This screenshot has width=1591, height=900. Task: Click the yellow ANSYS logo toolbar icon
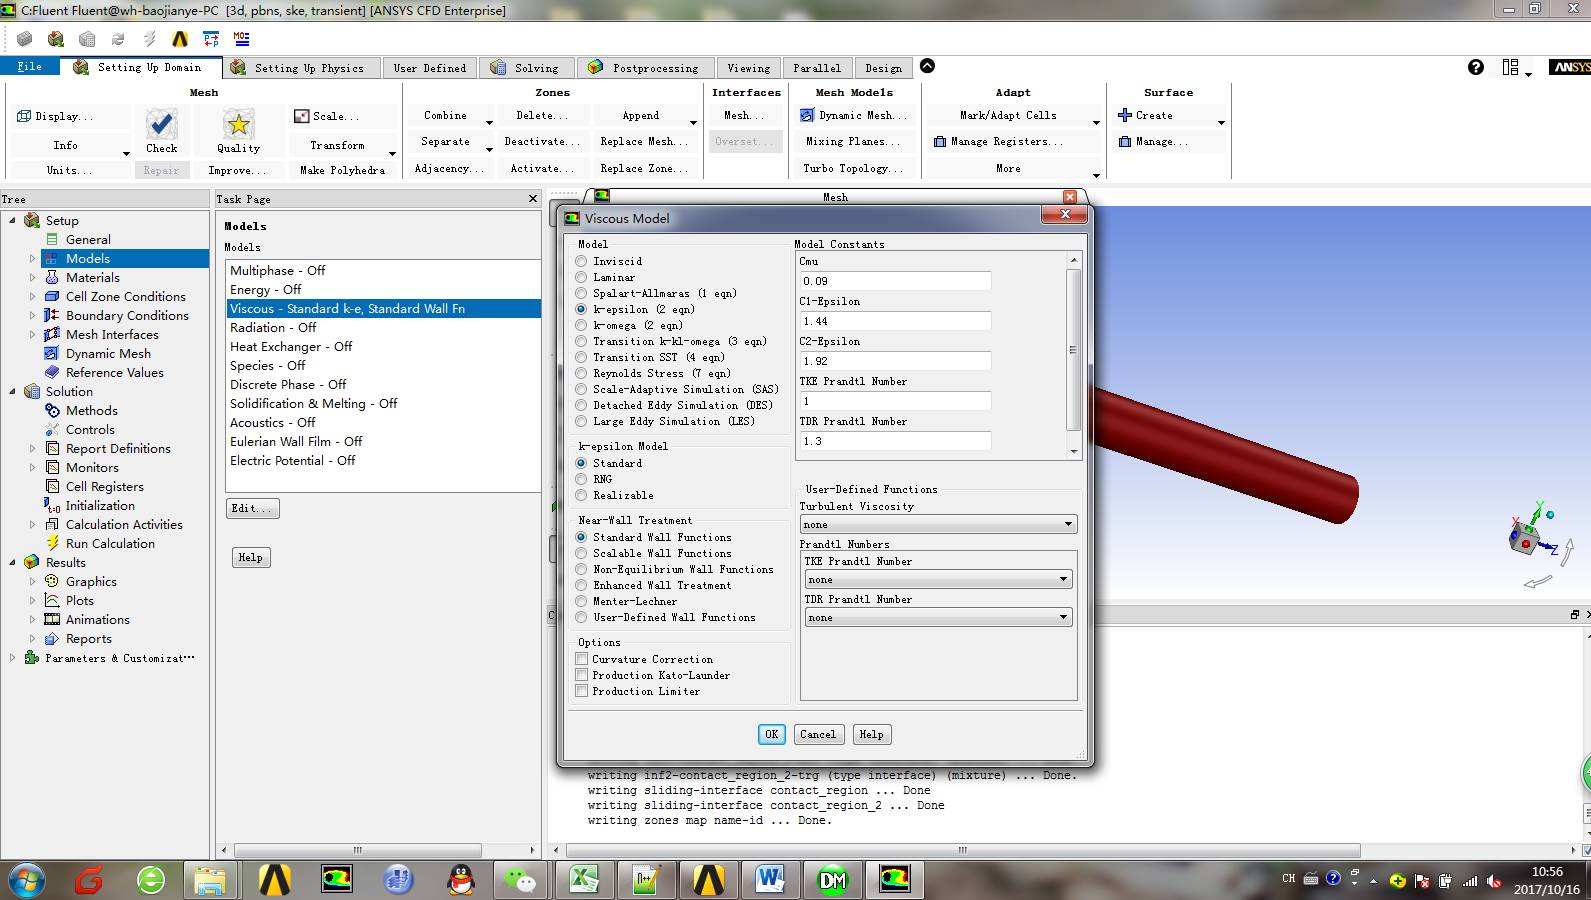tap(180, 39)
